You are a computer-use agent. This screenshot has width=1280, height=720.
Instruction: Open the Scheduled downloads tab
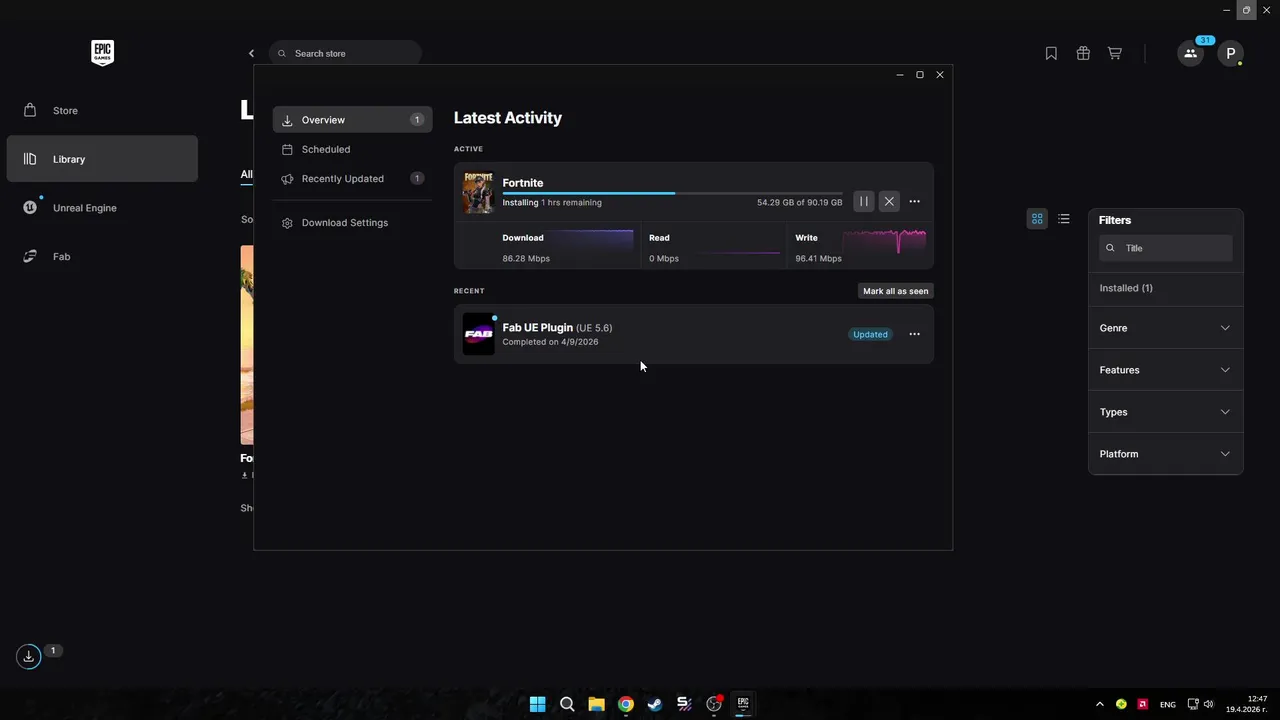click(352, 149)
